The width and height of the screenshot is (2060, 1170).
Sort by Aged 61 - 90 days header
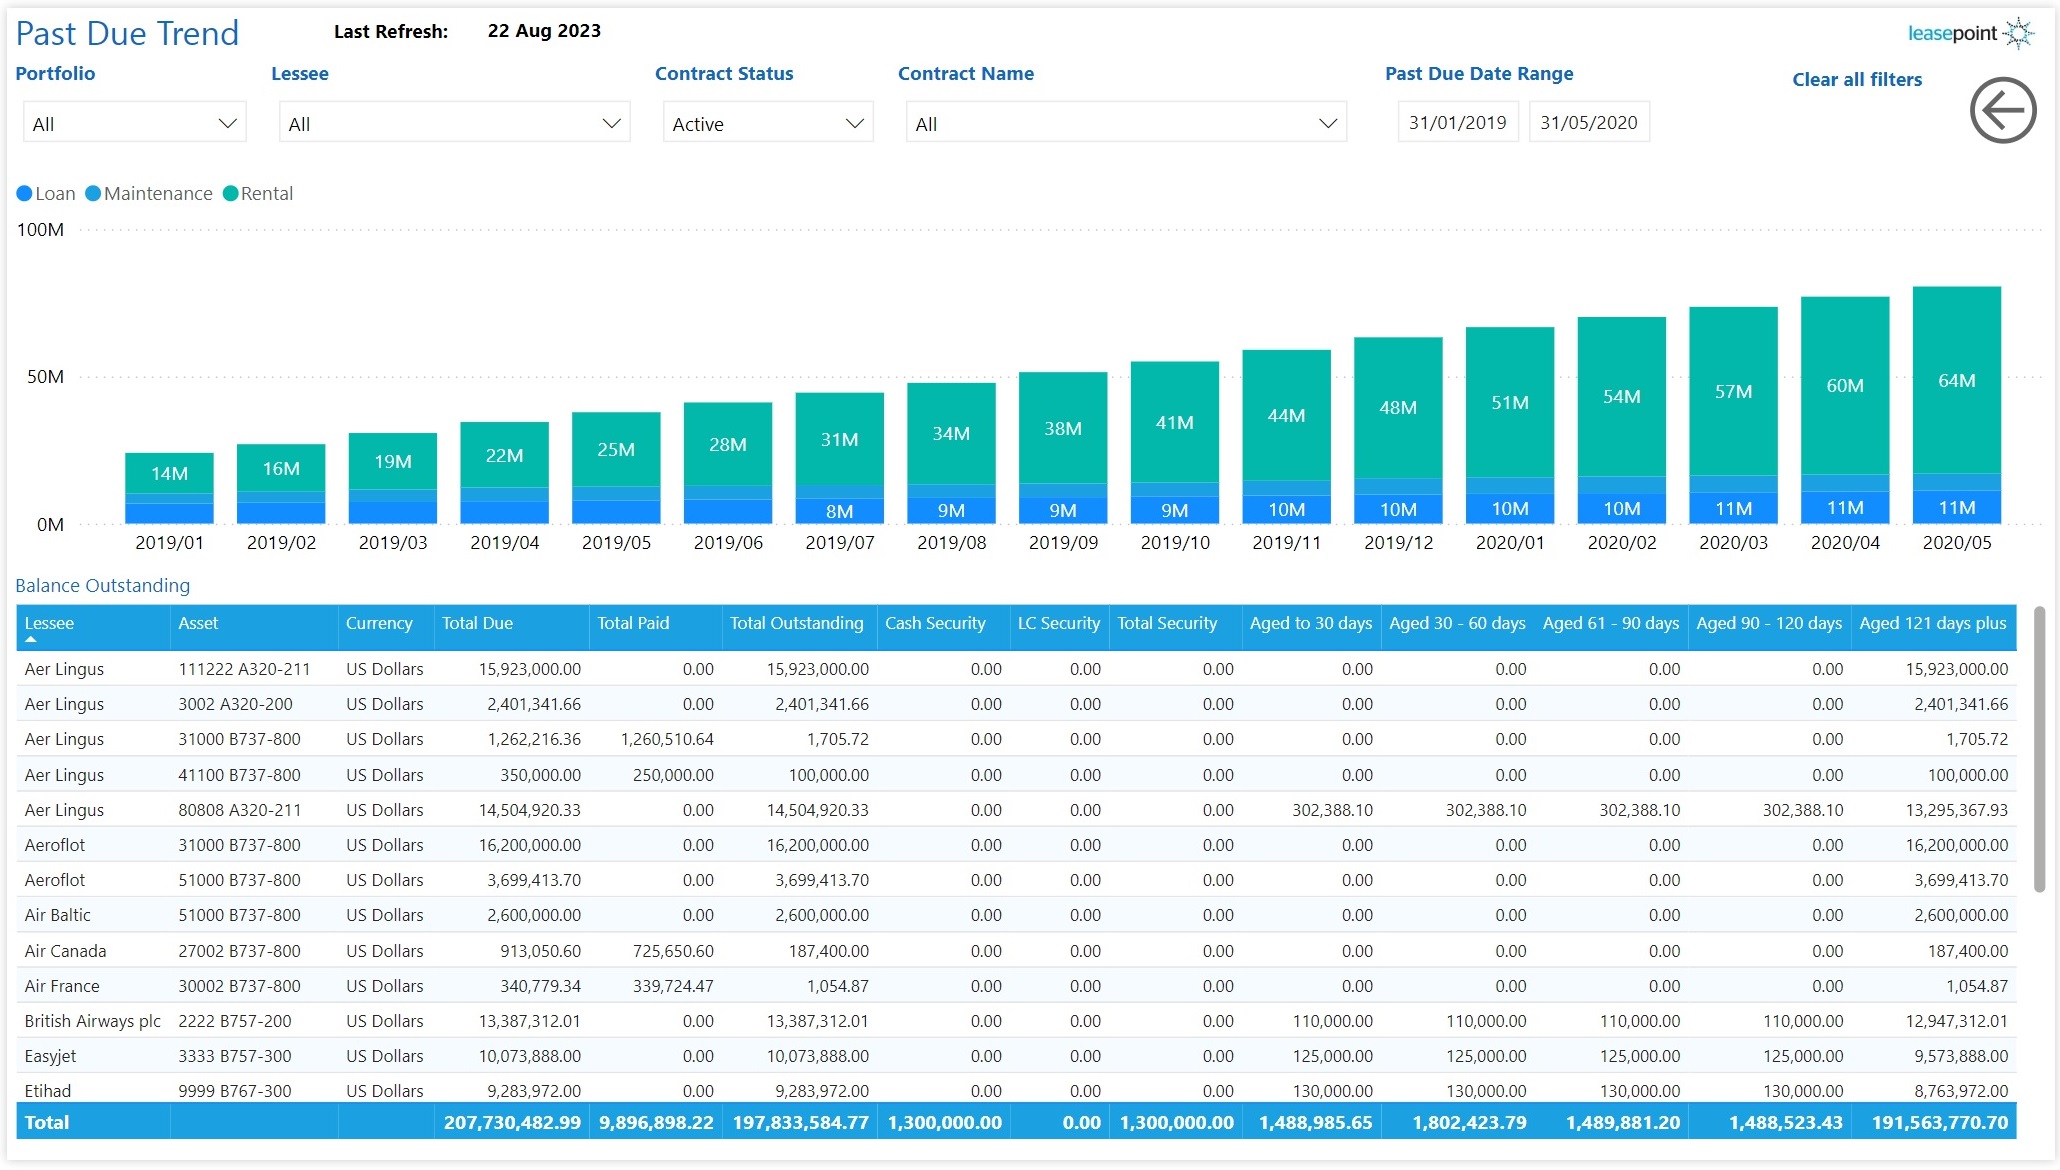1612,625
